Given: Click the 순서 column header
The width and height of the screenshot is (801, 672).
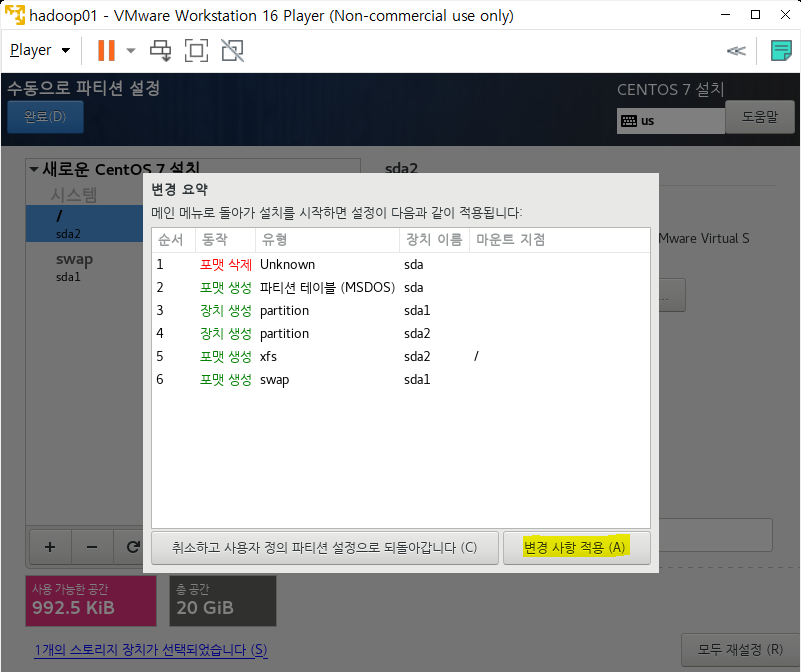Looking at the screenshot, I should coord(173,240).
